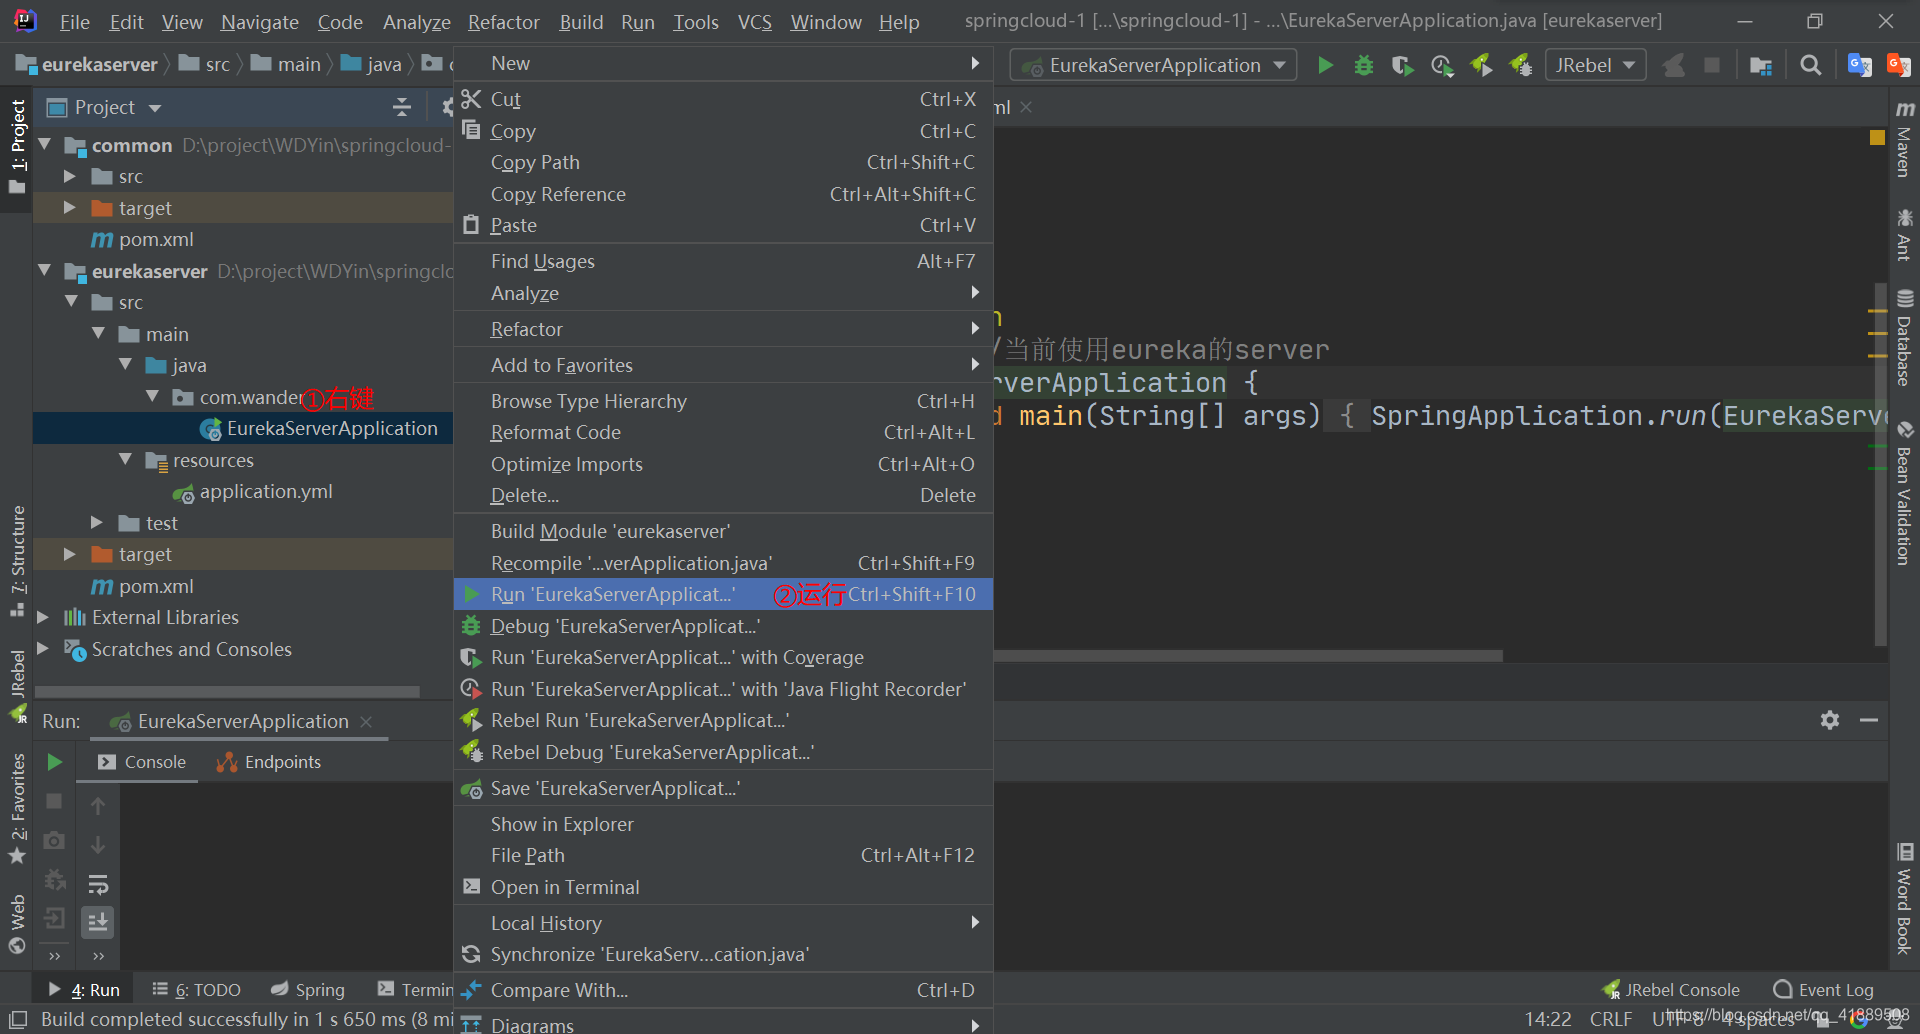Expand the test folder
1920x1034 pixels.
97,523
